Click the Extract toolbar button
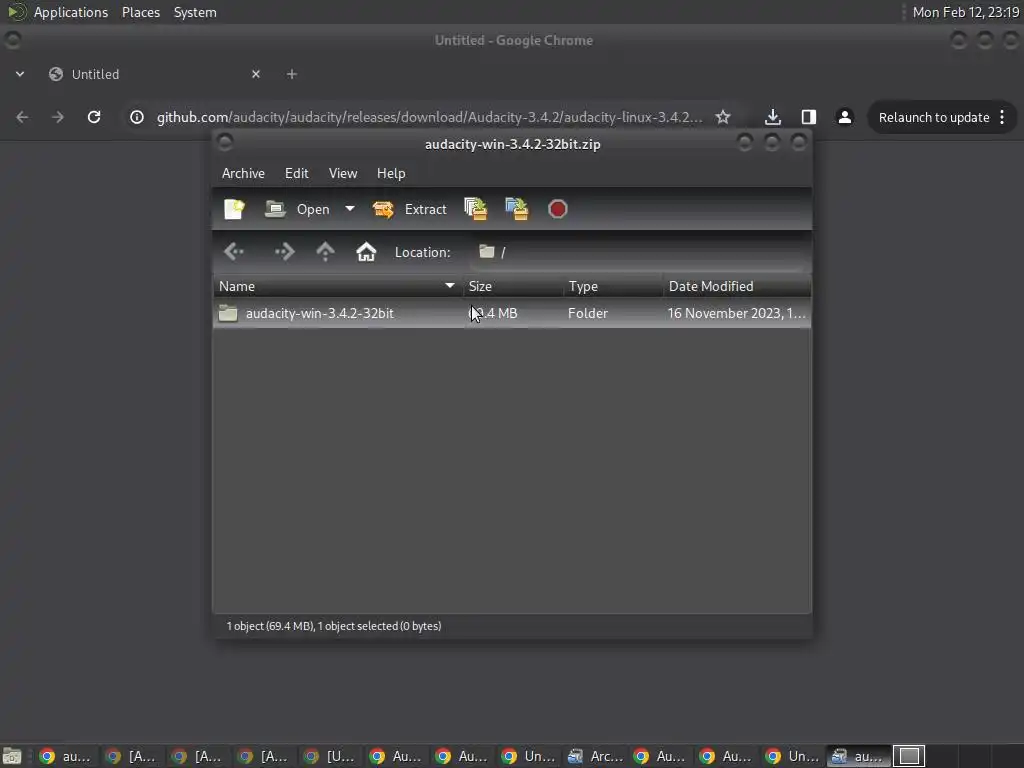1024x768 pixels. pos(409,209)
